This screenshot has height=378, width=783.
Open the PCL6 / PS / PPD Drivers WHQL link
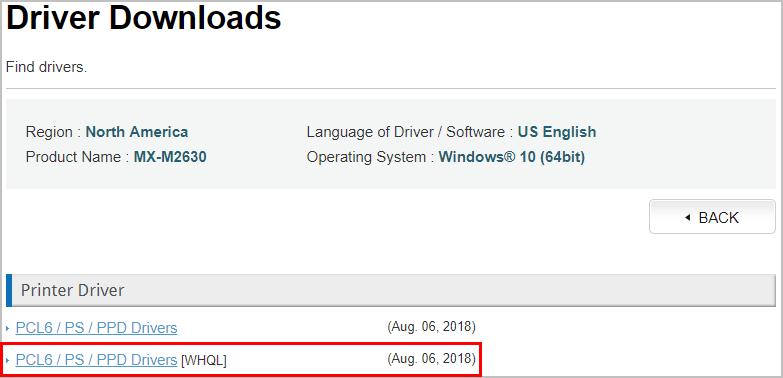pyautogui.click(x=96, y=360)
